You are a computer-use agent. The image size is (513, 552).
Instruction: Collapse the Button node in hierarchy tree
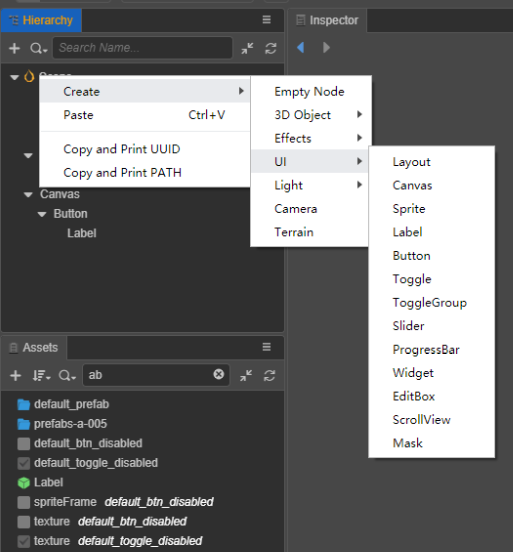(42, 214)
